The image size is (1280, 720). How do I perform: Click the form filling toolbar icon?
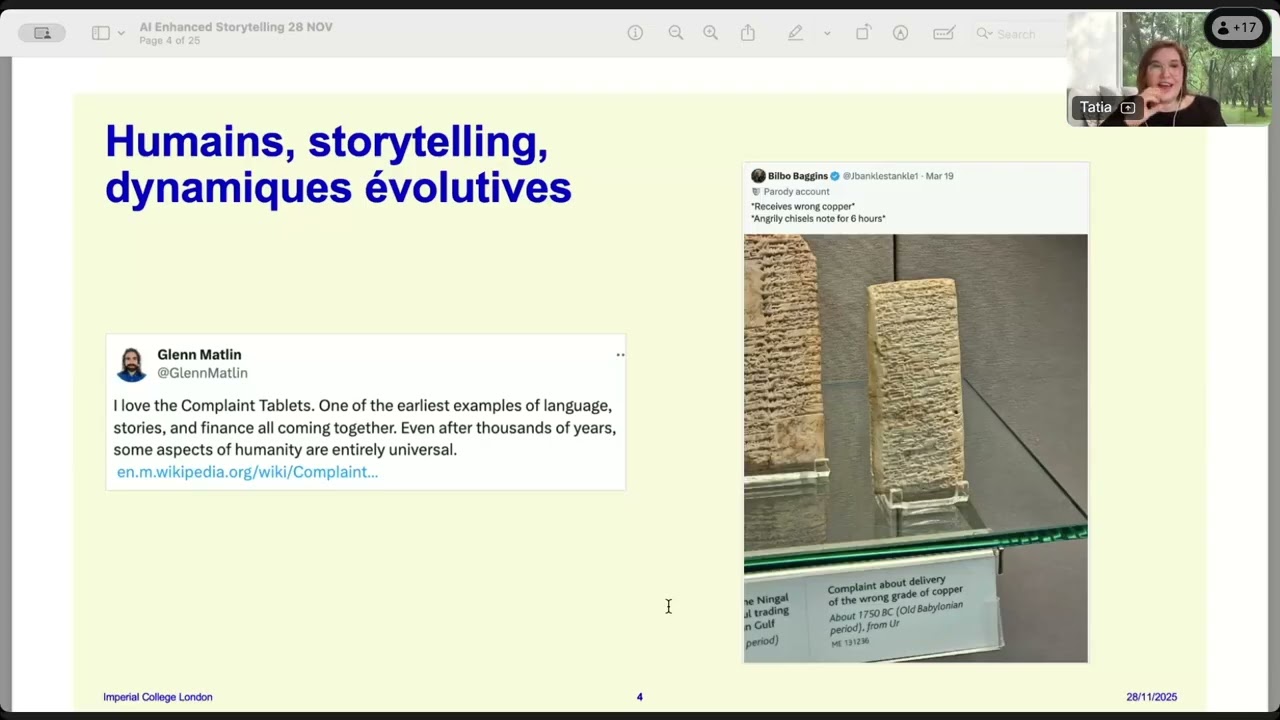943,33
